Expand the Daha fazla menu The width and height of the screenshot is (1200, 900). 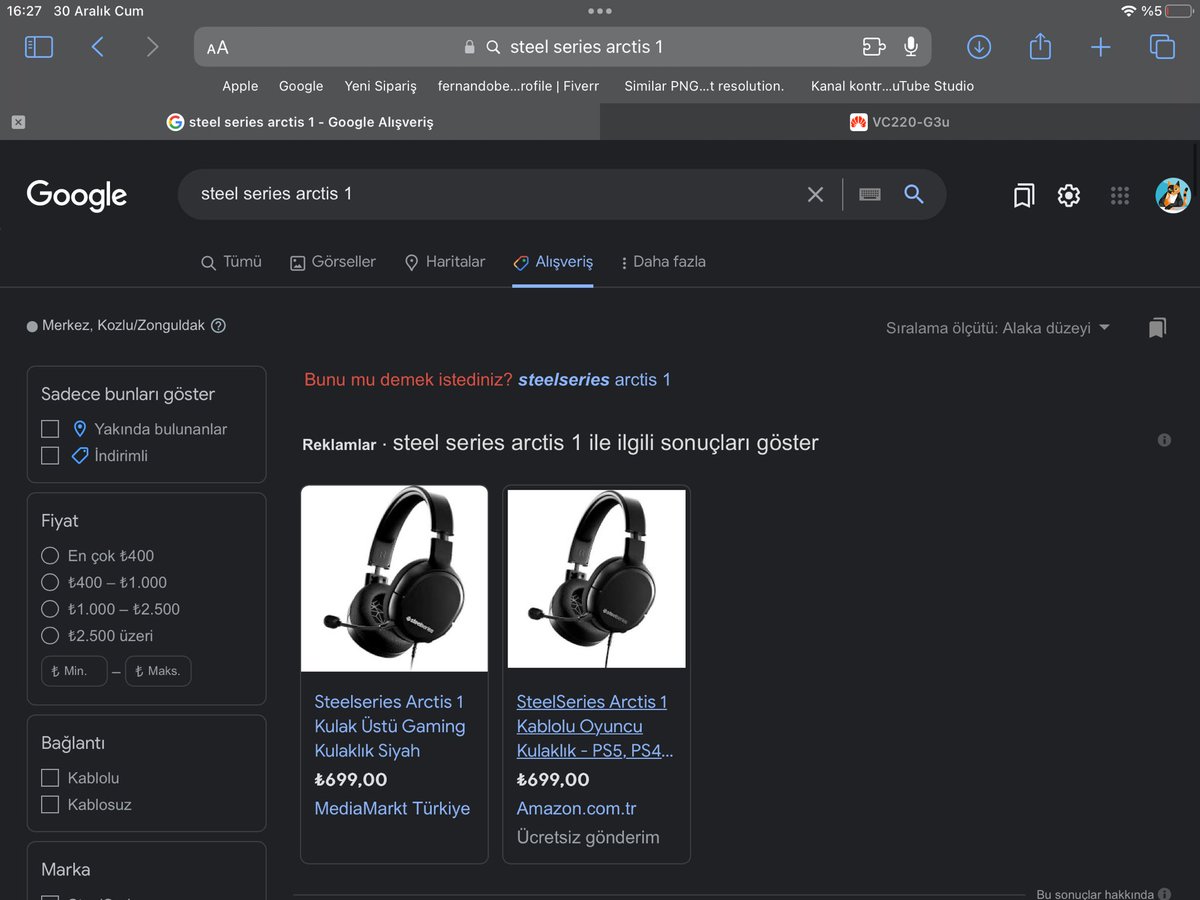coord(663,262)
